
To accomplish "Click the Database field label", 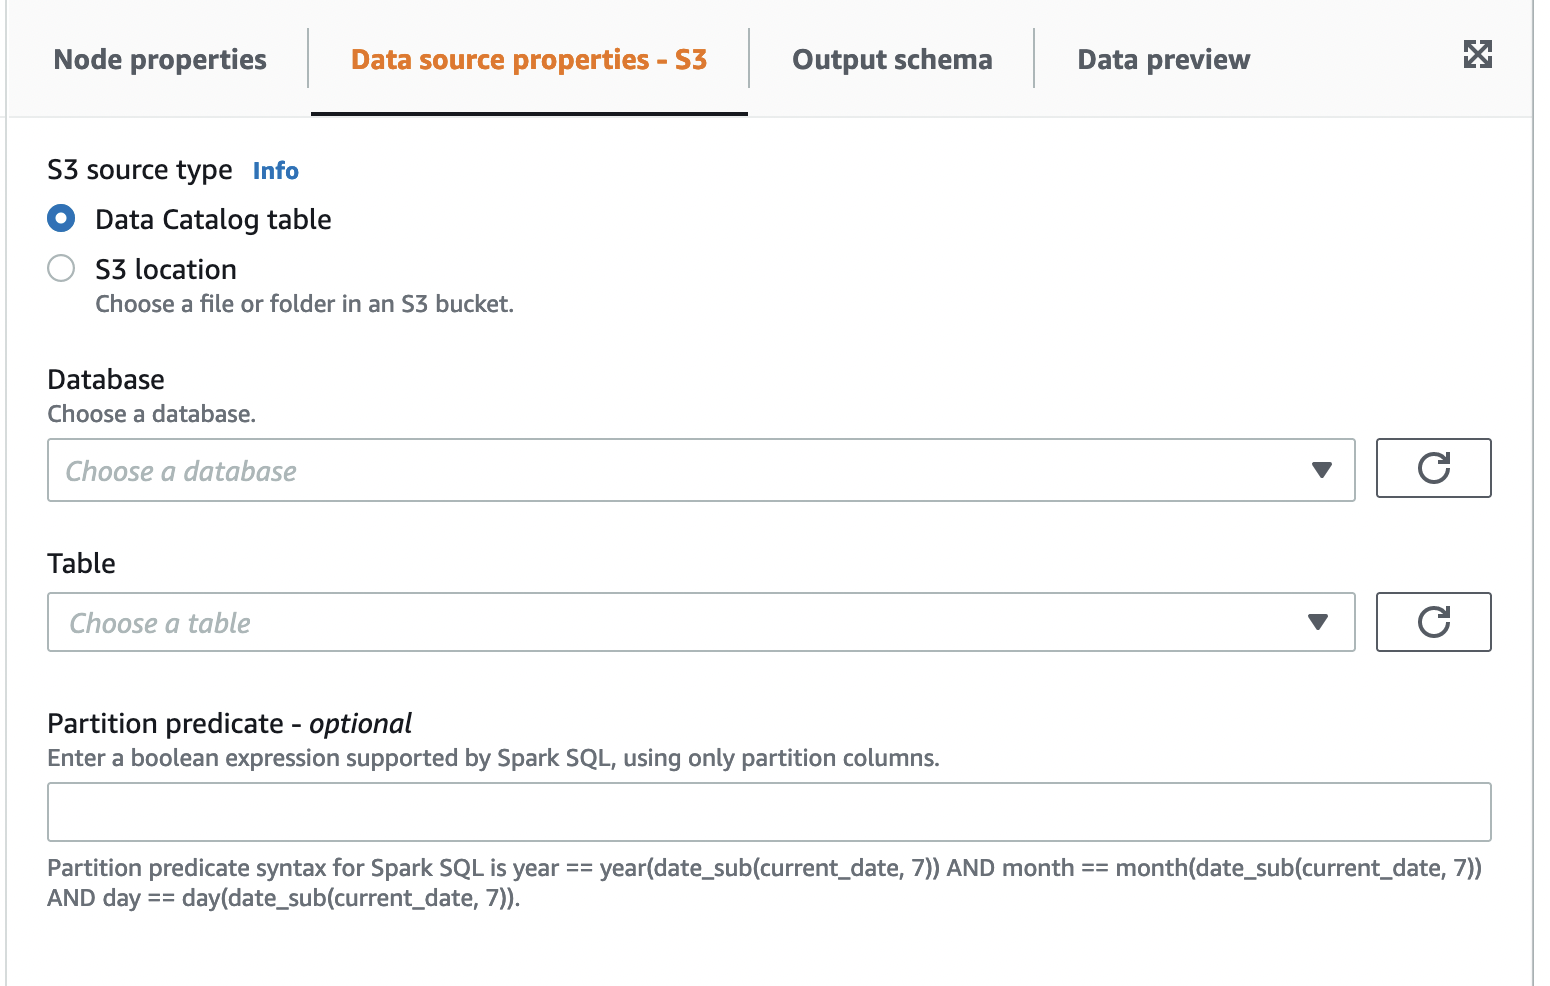I will click(x=106, y=380).
